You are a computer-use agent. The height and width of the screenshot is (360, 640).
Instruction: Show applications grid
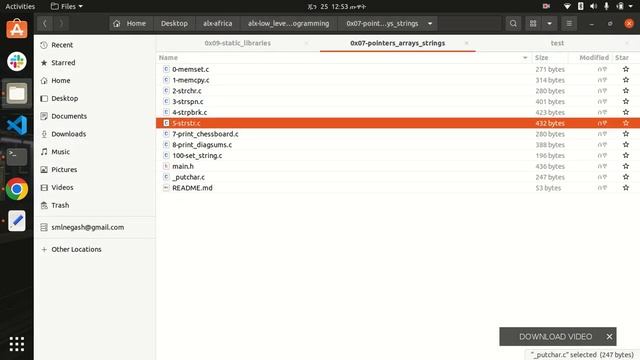17,344
